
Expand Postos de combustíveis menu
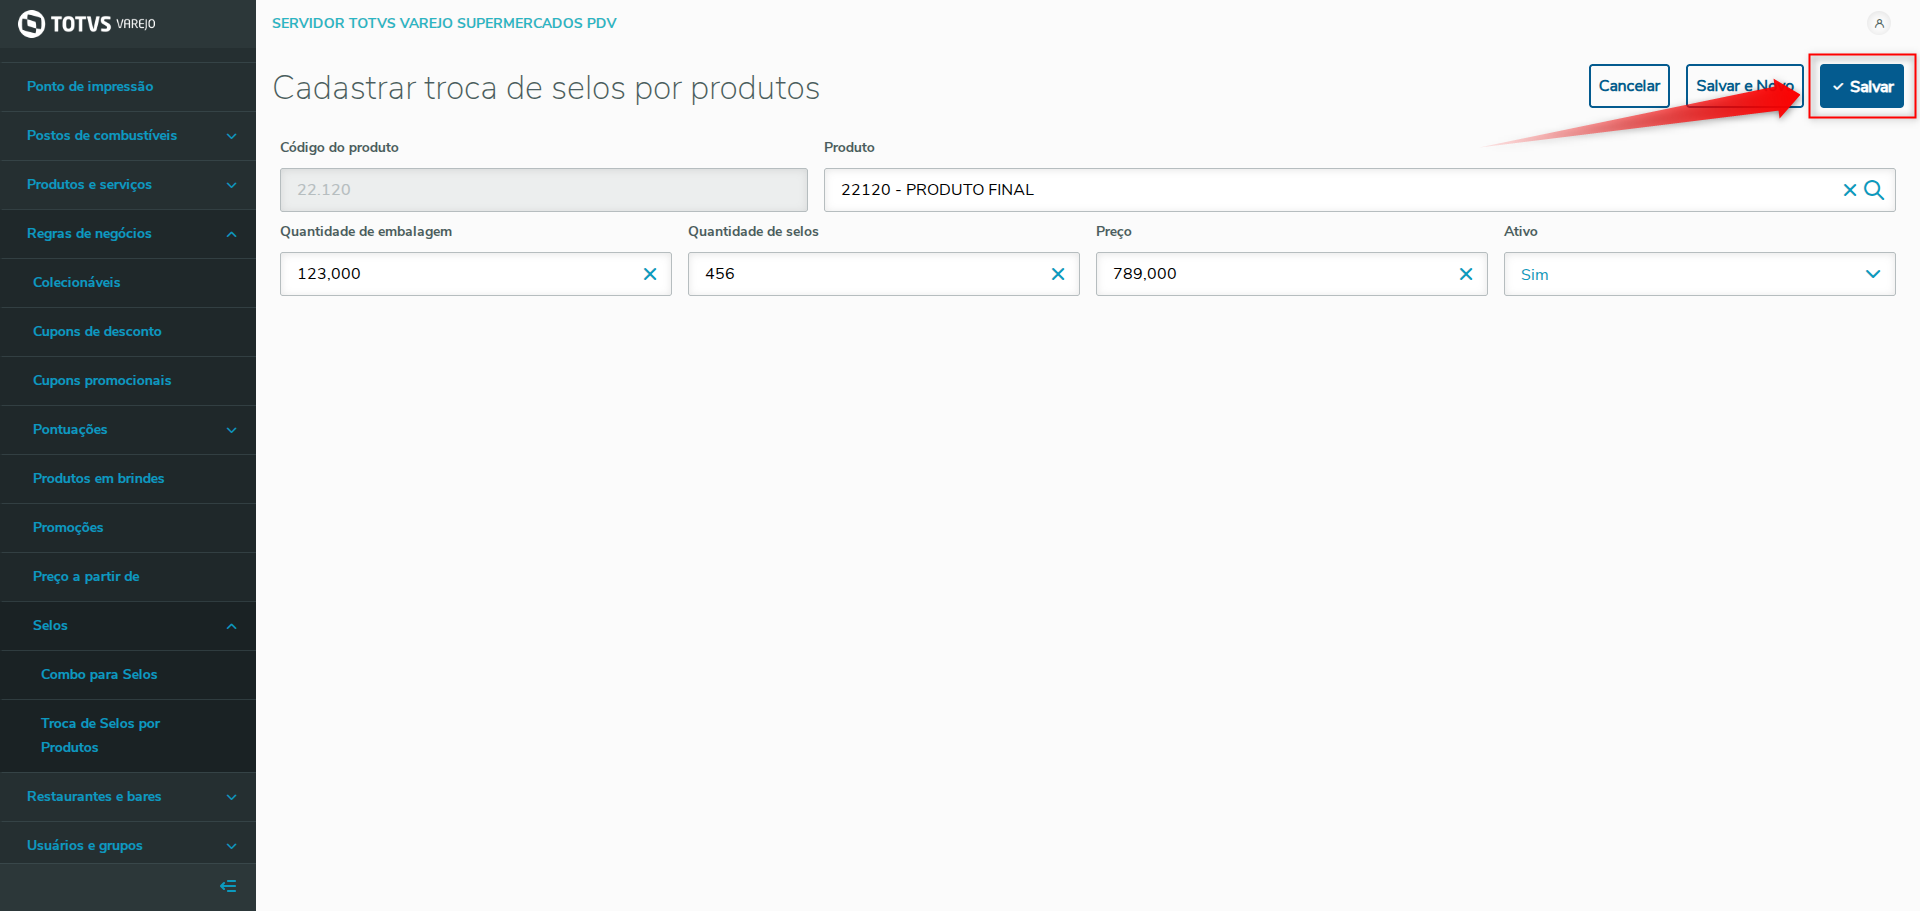click(231, 136)
